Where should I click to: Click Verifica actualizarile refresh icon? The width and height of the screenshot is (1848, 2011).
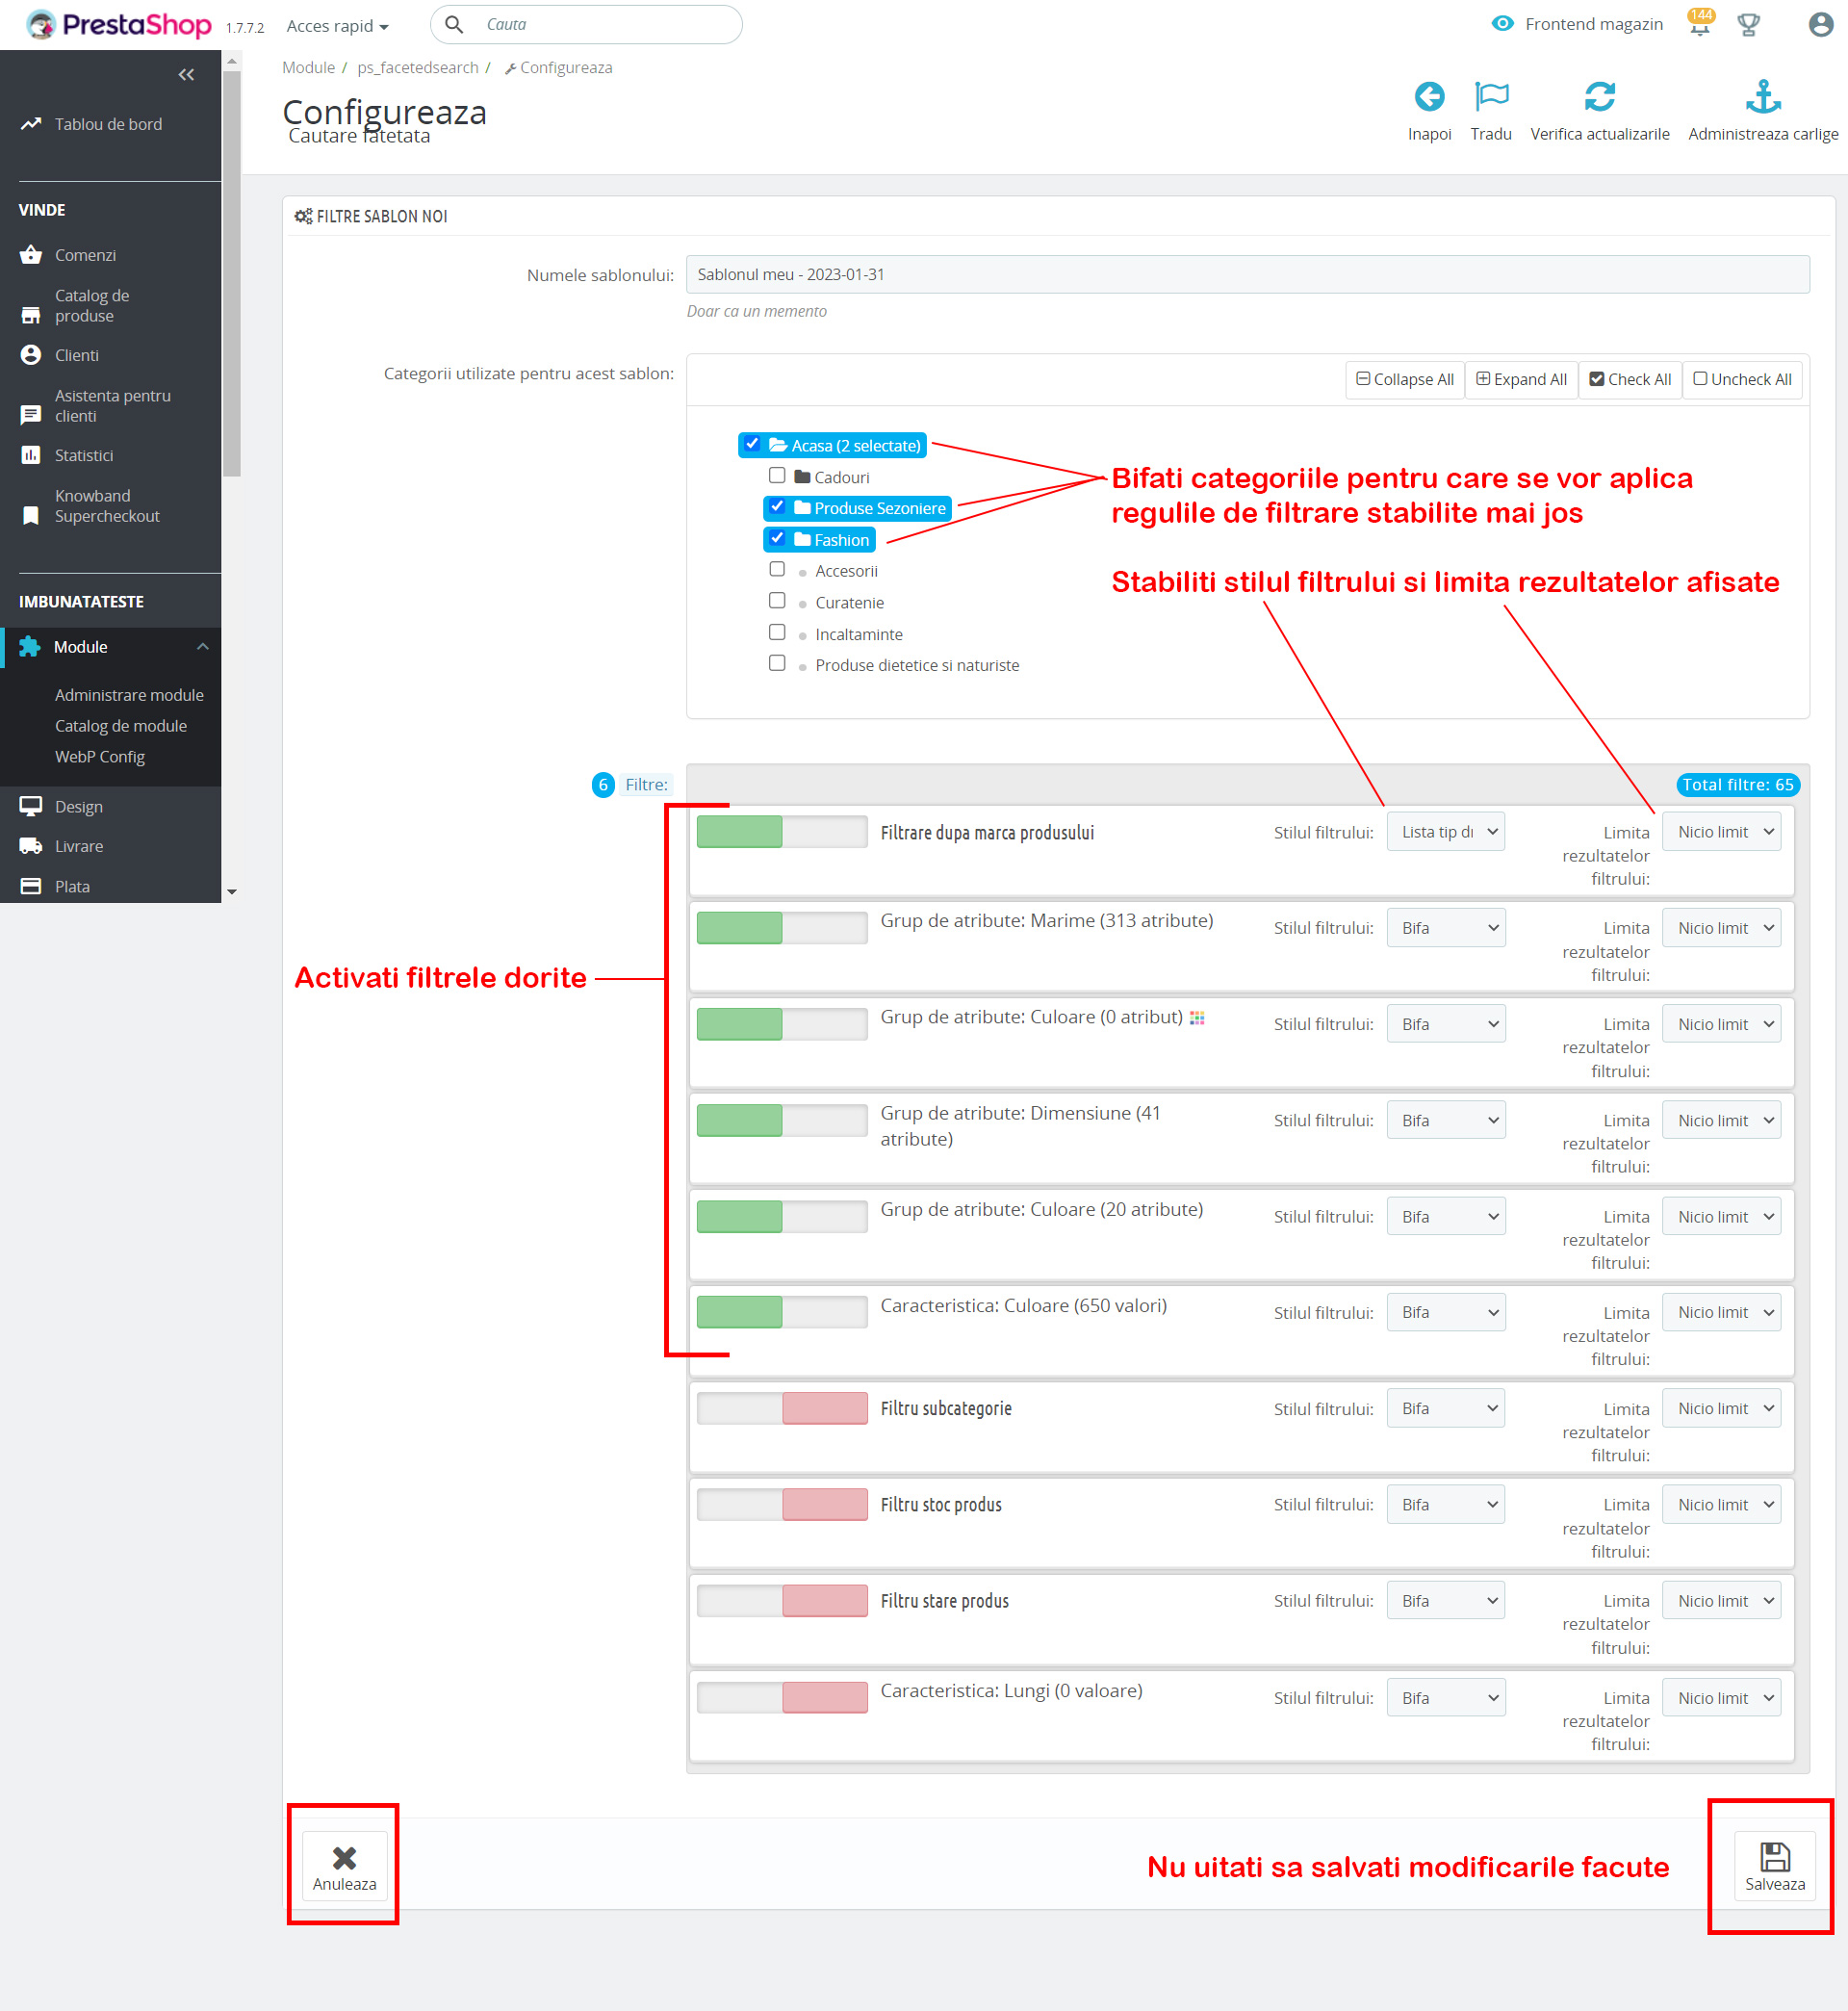[1600, 97]
